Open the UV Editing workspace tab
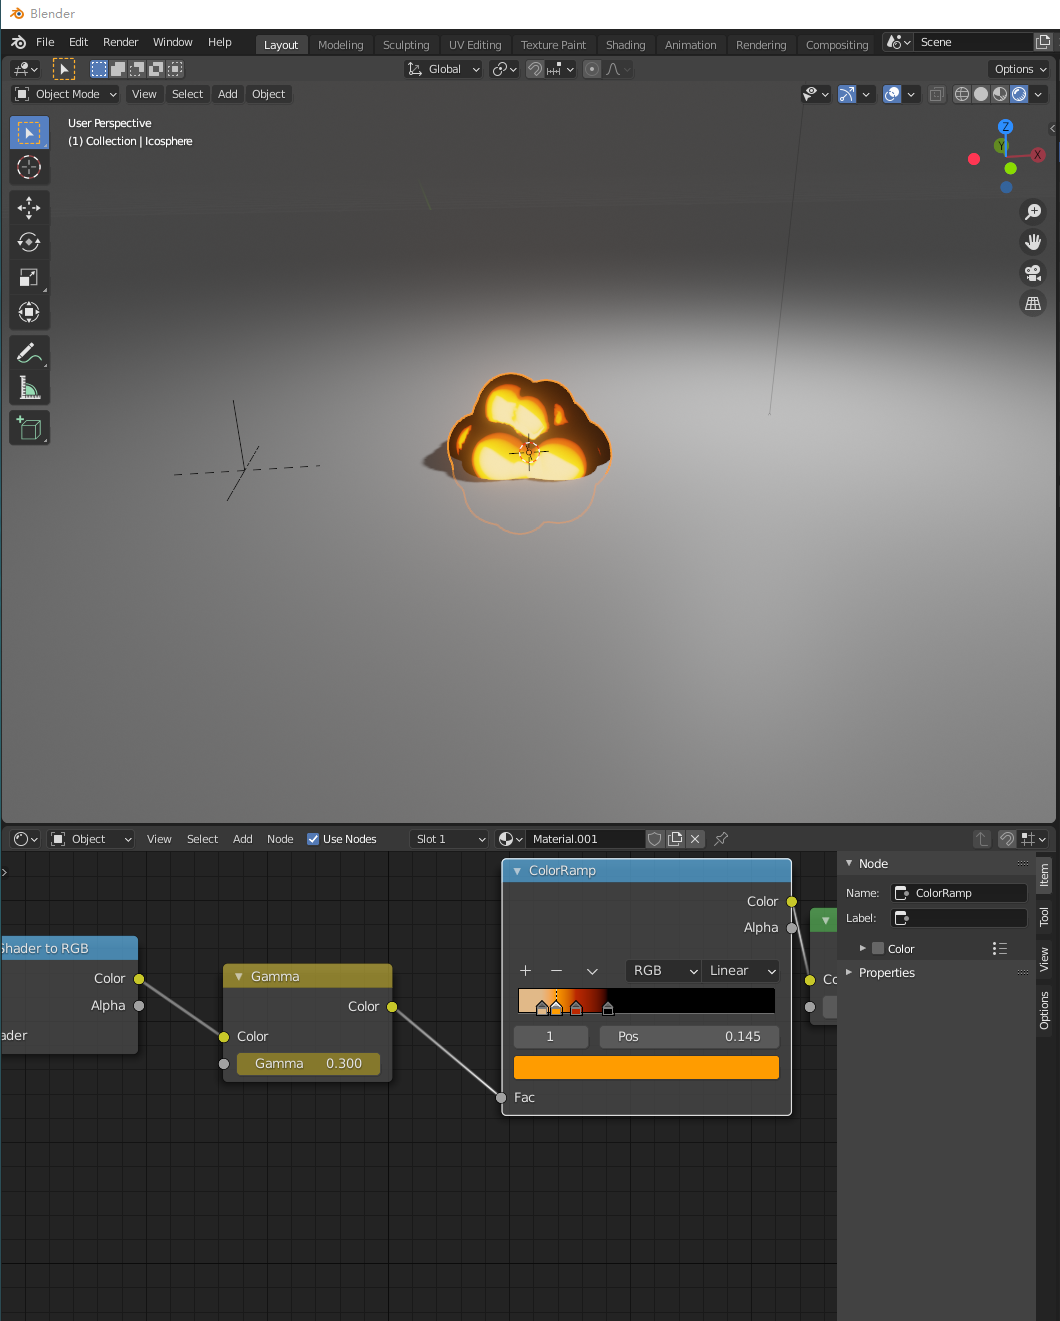The height and width of the screenshot is (1321, 1060). tap(475, 45)
